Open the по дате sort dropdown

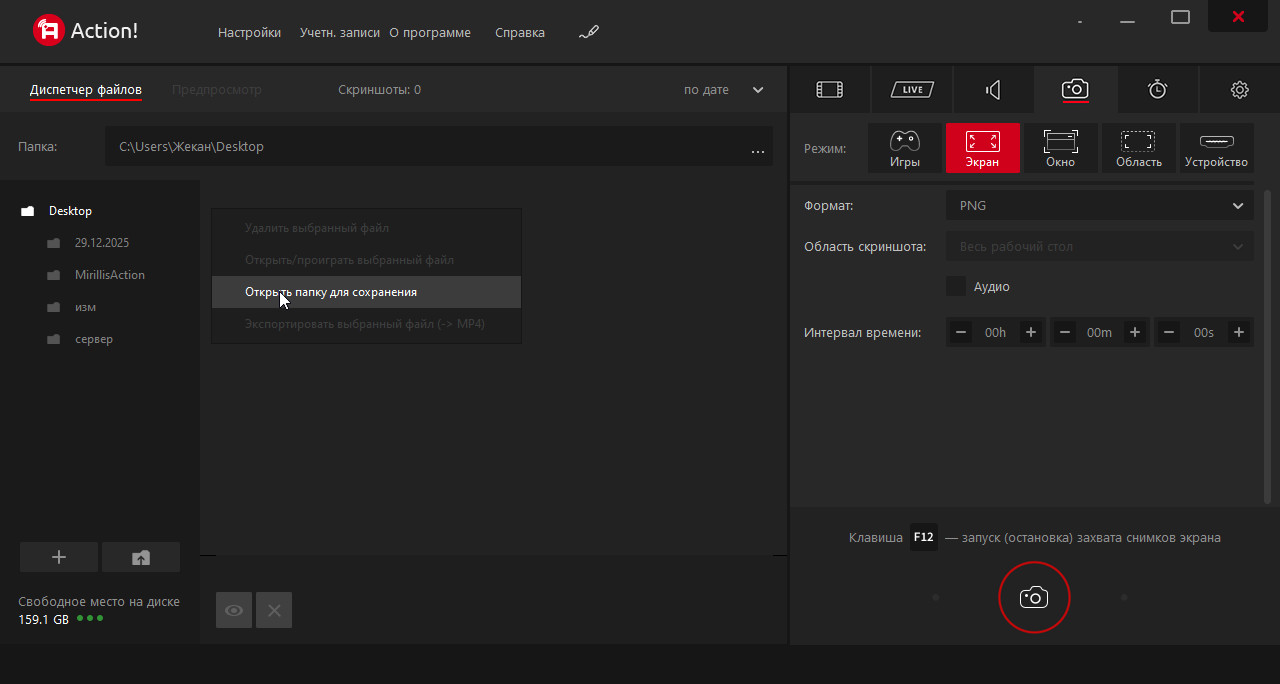[723, 90]
